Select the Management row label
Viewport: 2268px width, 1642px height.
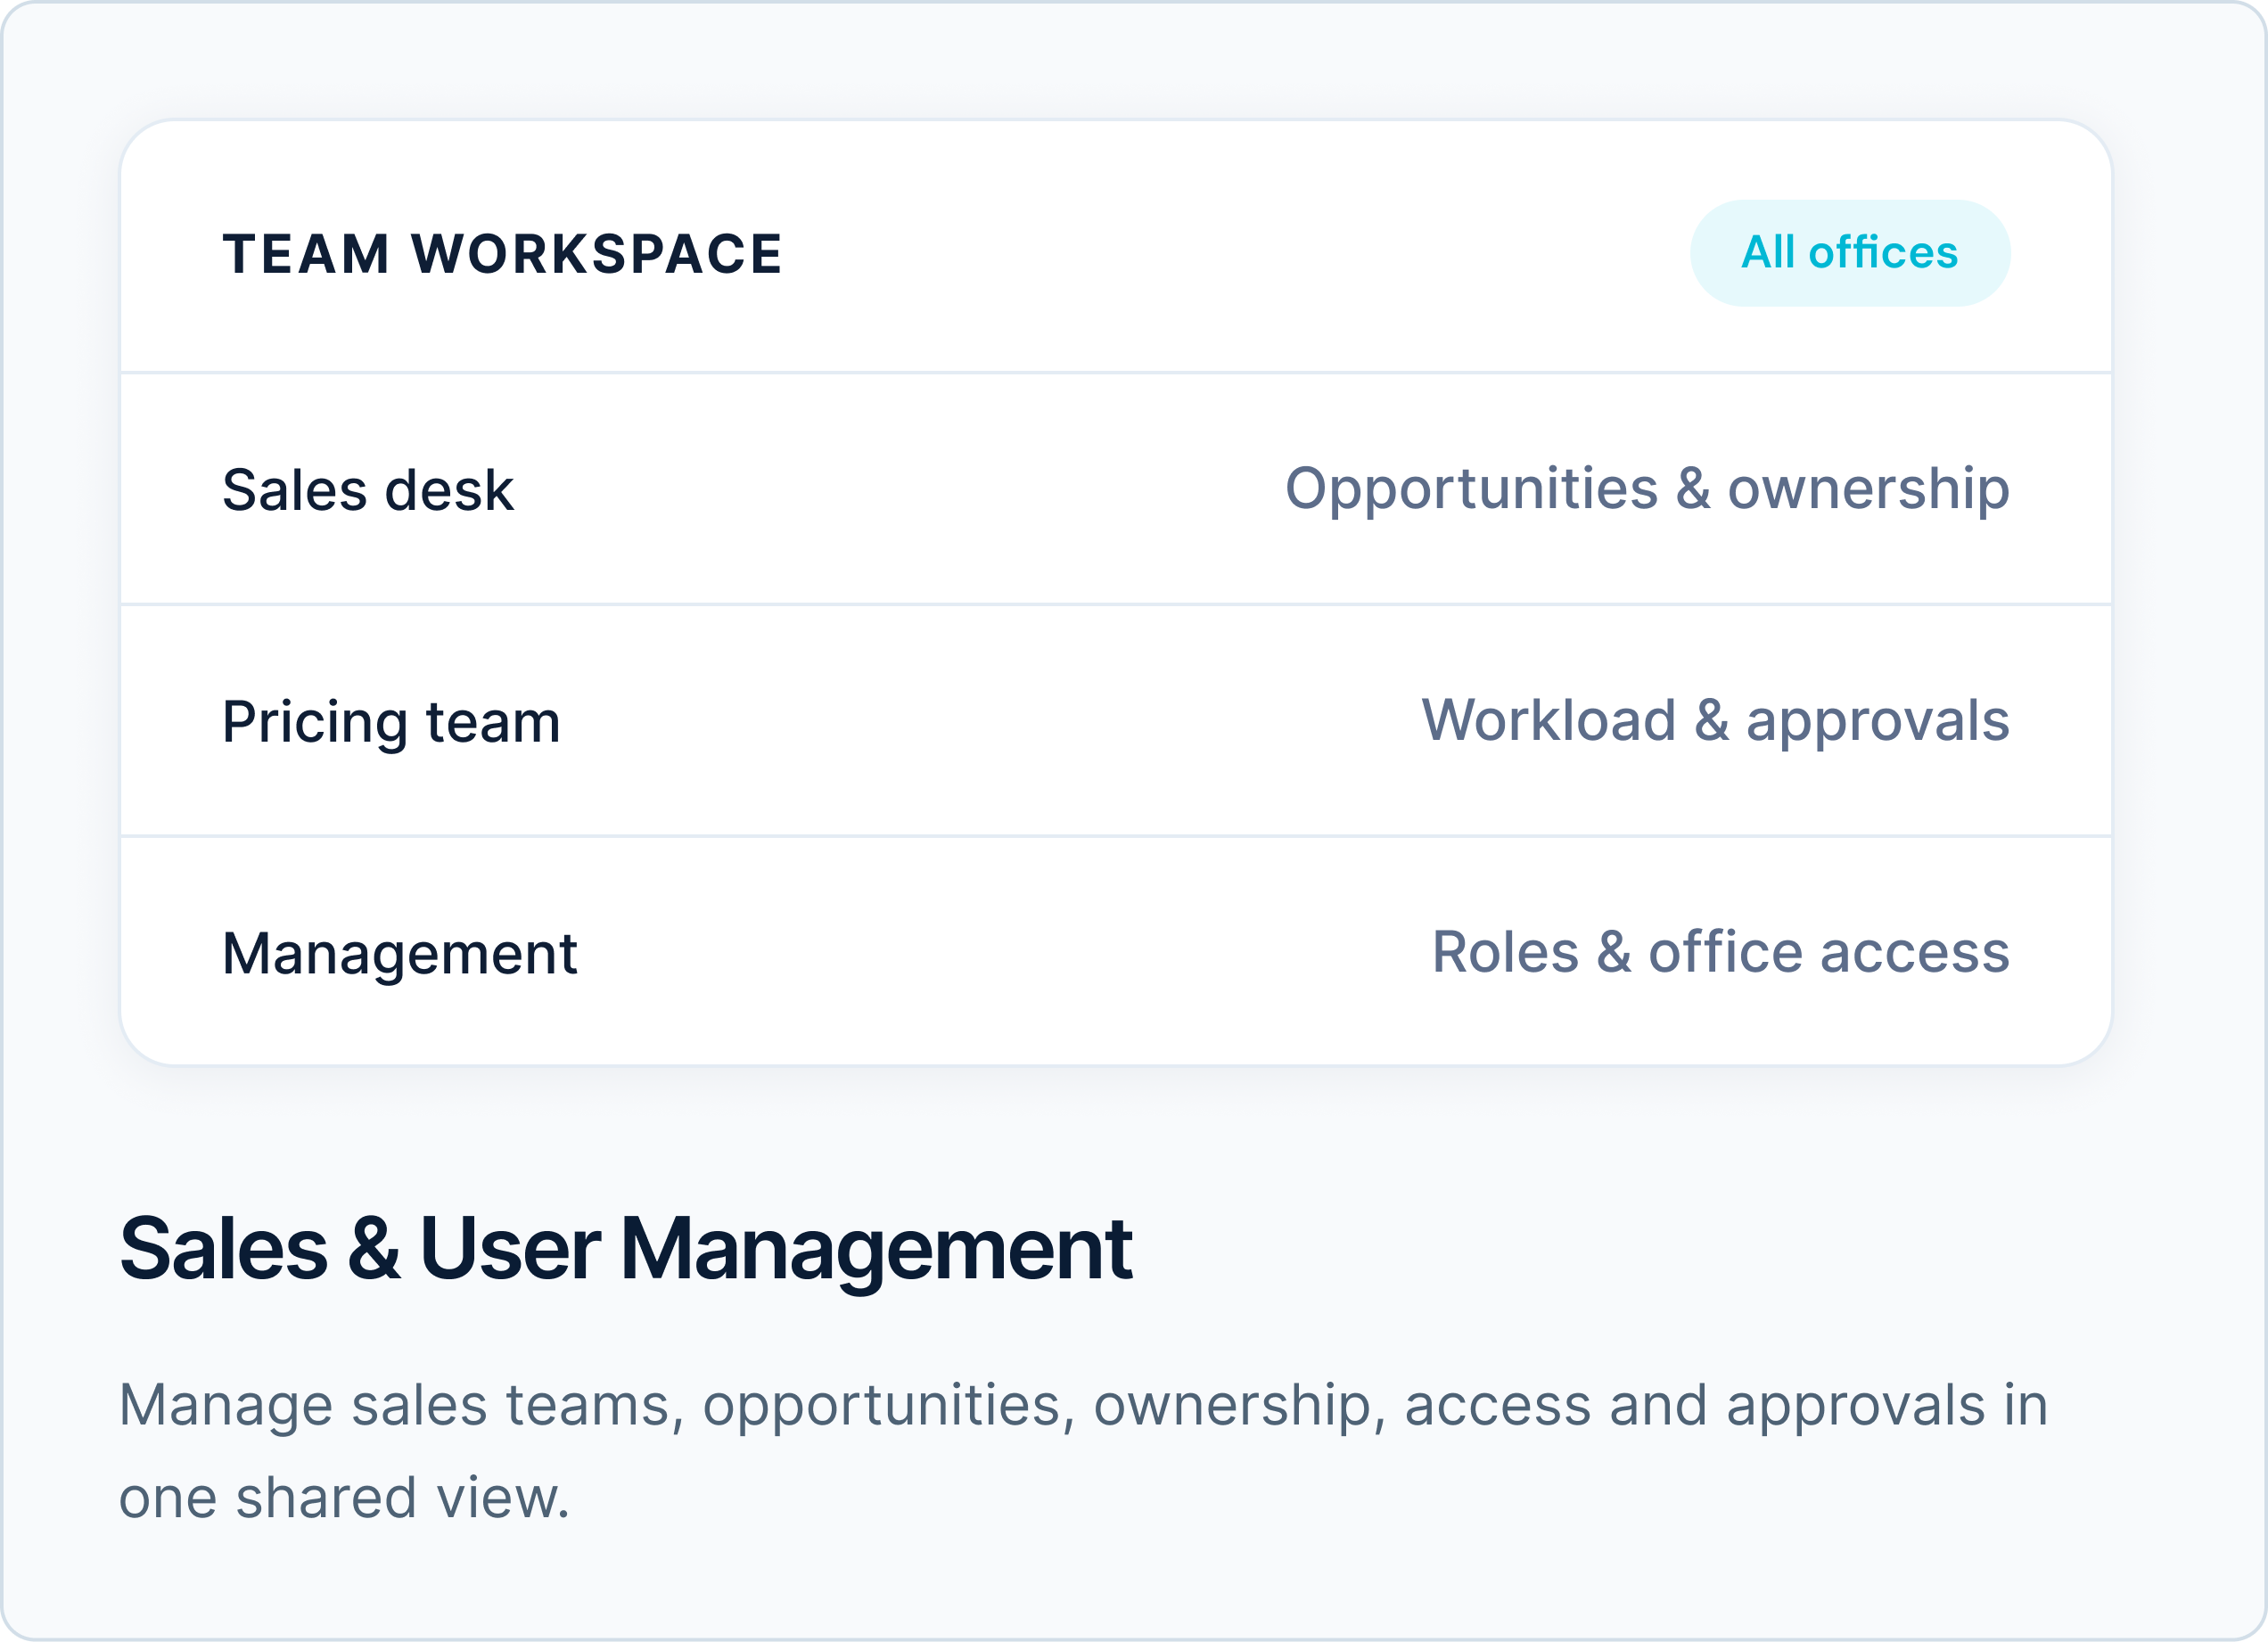[400, 954]
